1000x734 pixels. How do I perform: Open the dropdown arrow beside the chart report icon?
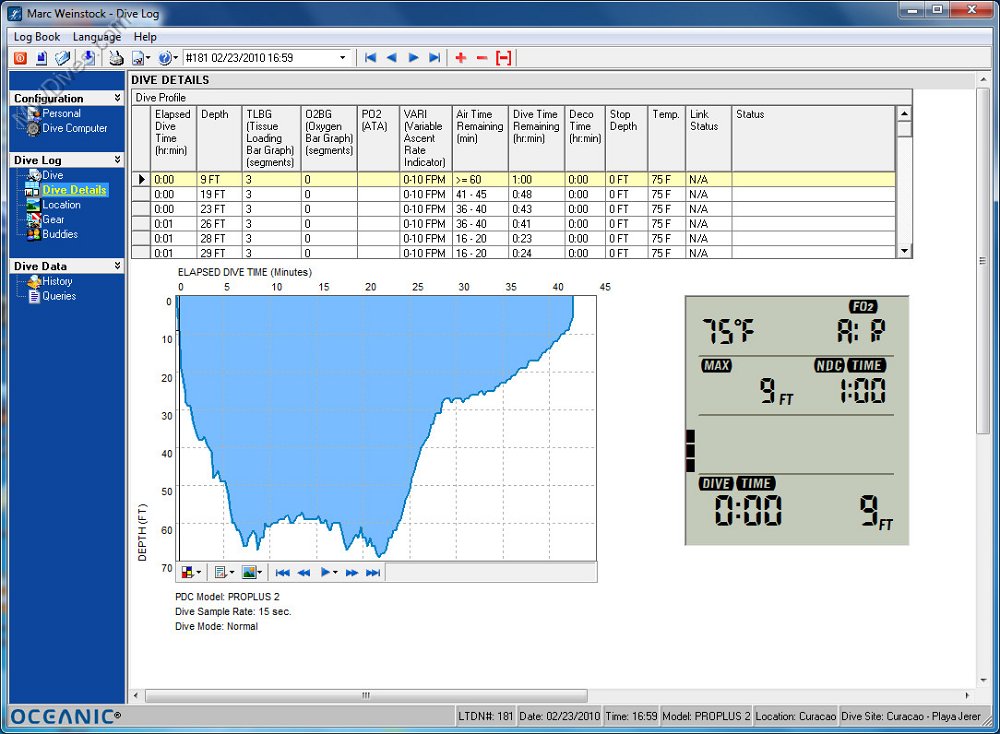point(232,573)
